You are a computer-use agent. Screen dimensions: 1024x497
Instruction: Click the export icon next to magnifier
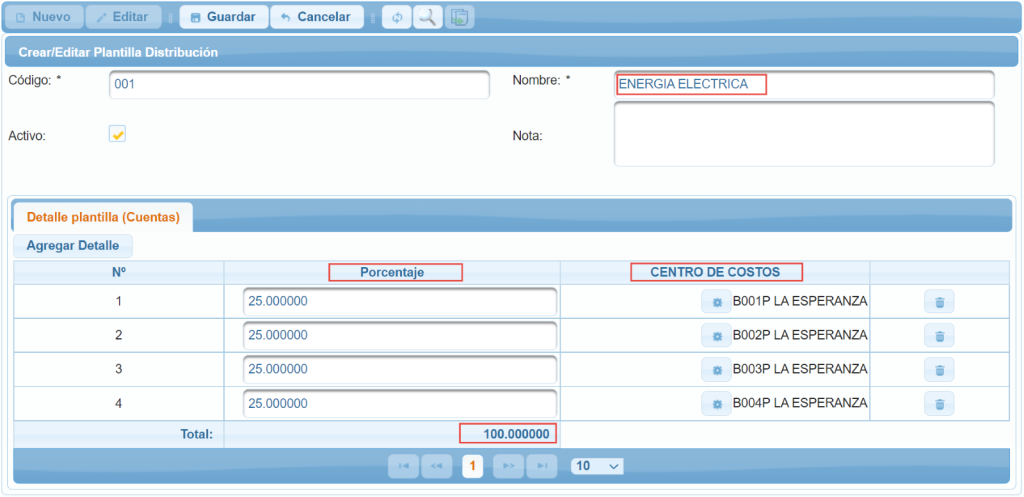[459, 18]
